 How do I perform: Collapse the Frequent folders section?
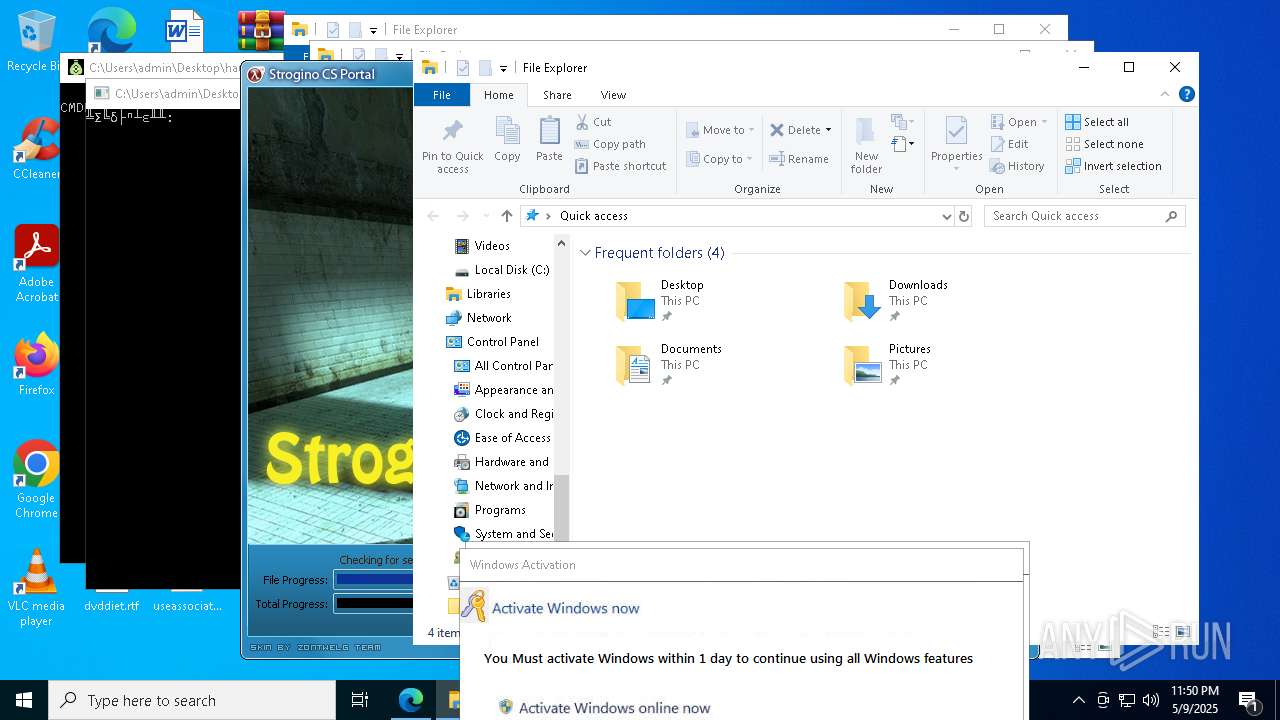click(x=586, y=253)
